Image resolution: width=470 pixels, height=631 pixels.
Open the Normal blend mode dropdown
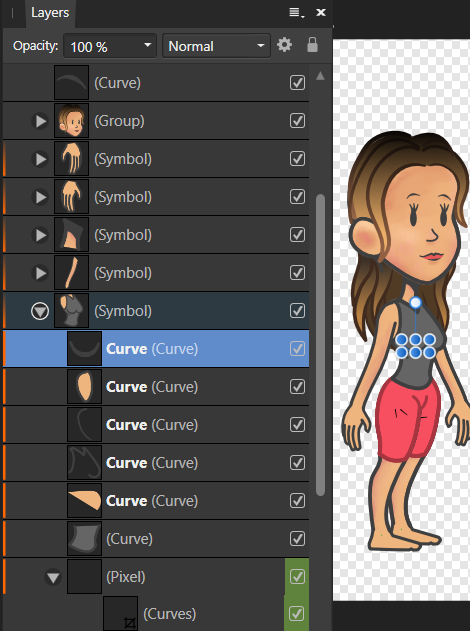[216, 46]
